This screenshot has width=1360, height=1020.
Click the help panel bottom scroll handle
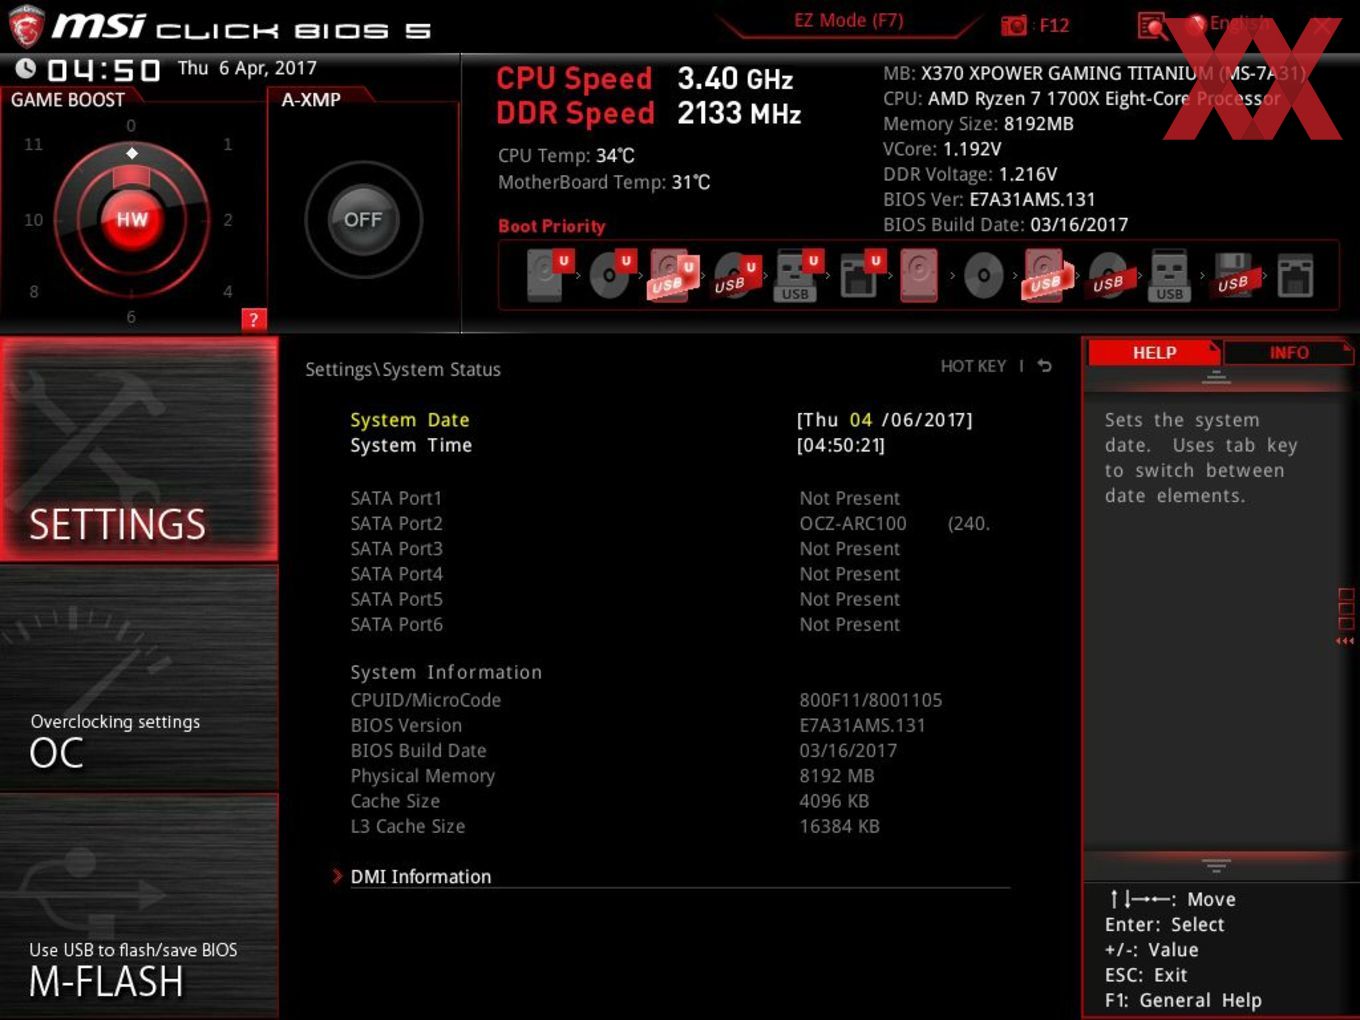click(1216, 866)
